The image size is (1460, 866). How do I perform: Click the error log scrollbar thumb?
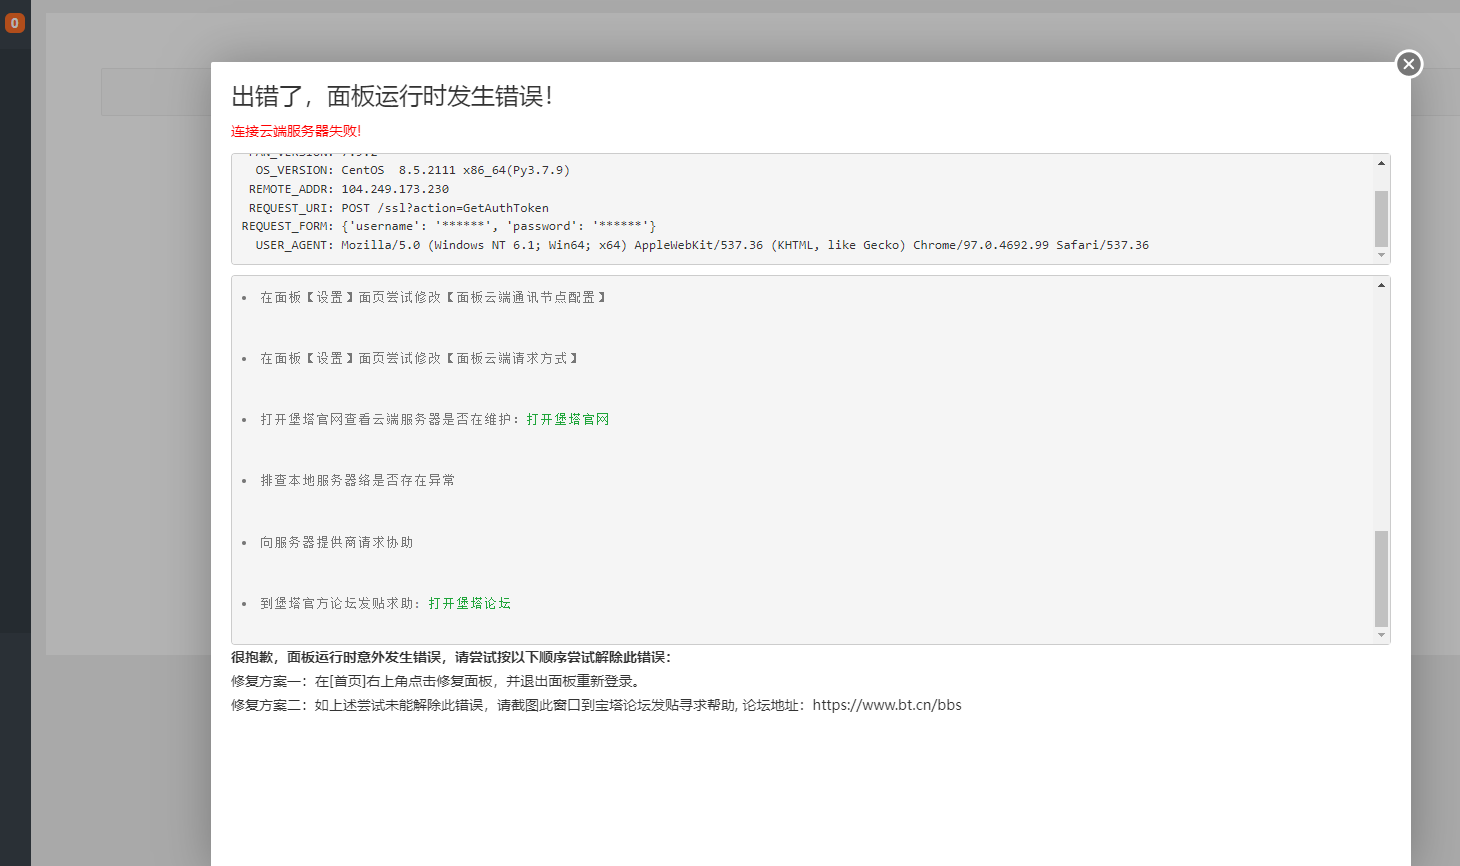pyautogui.click(x=1381, y=218)
